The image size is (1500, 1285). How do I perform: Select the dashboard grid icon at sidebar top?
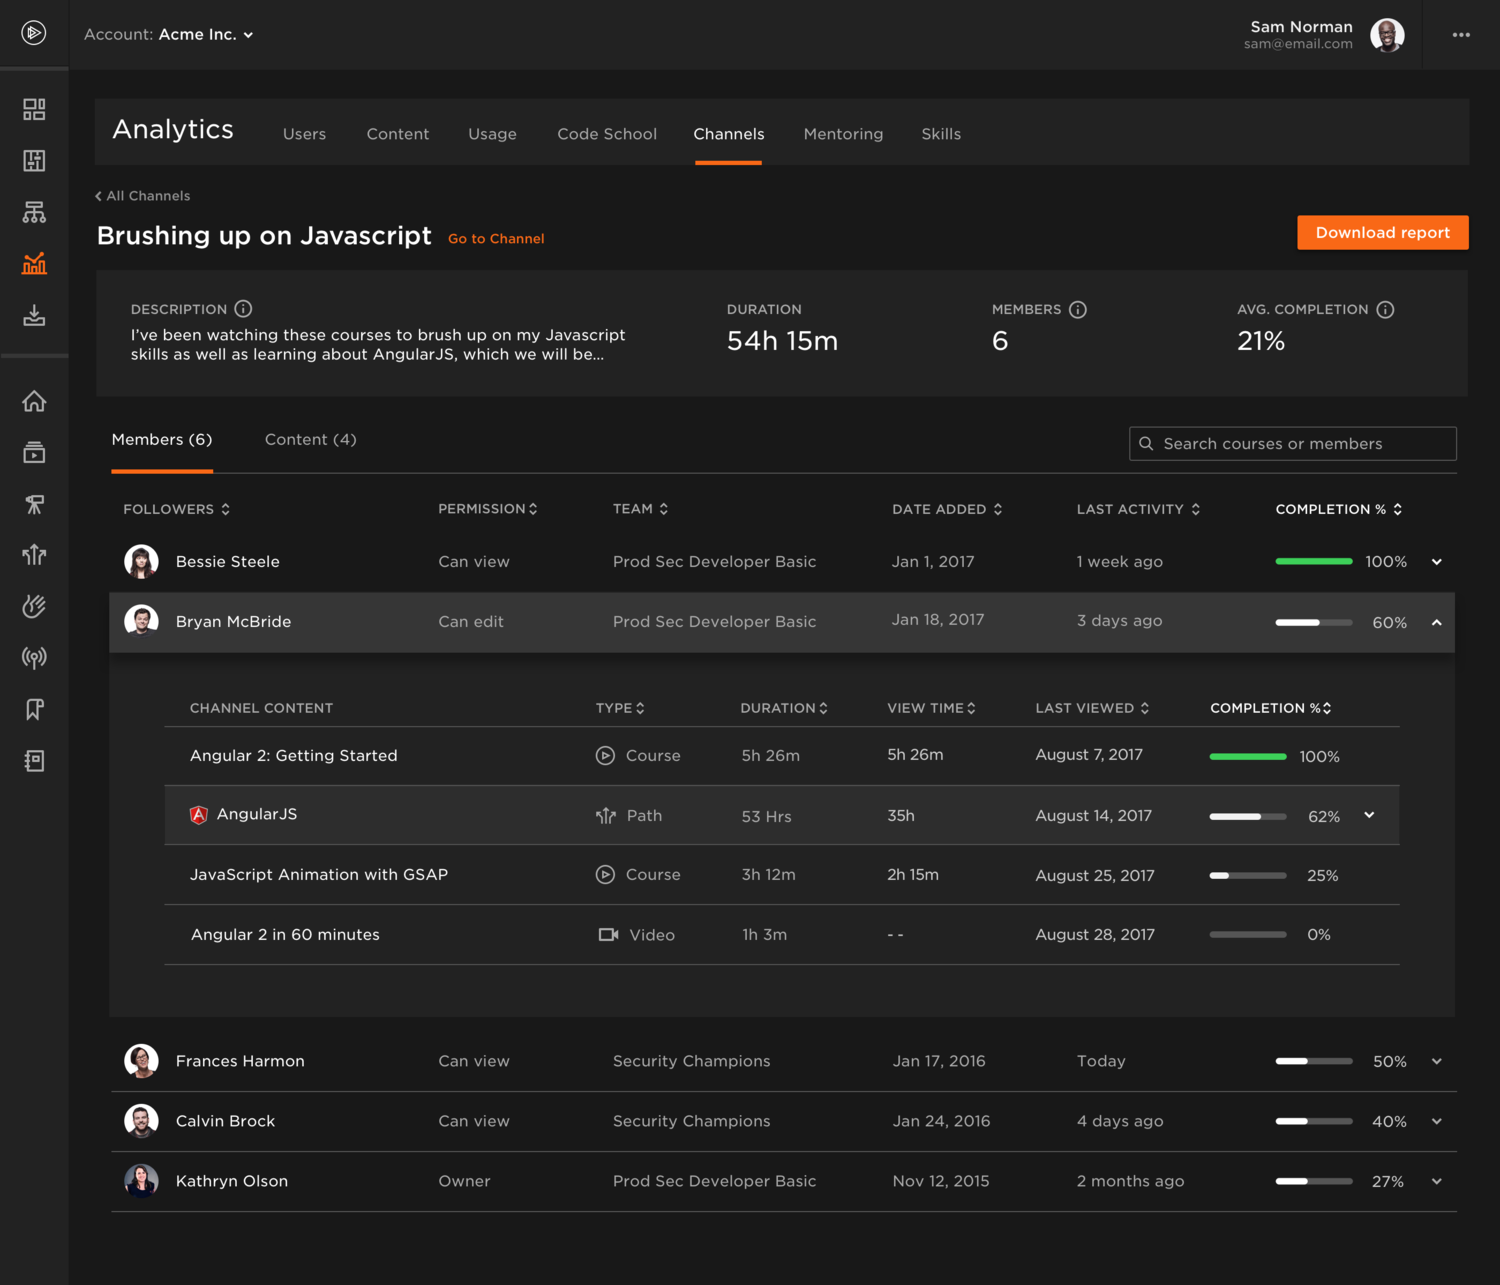click(34, 110)
